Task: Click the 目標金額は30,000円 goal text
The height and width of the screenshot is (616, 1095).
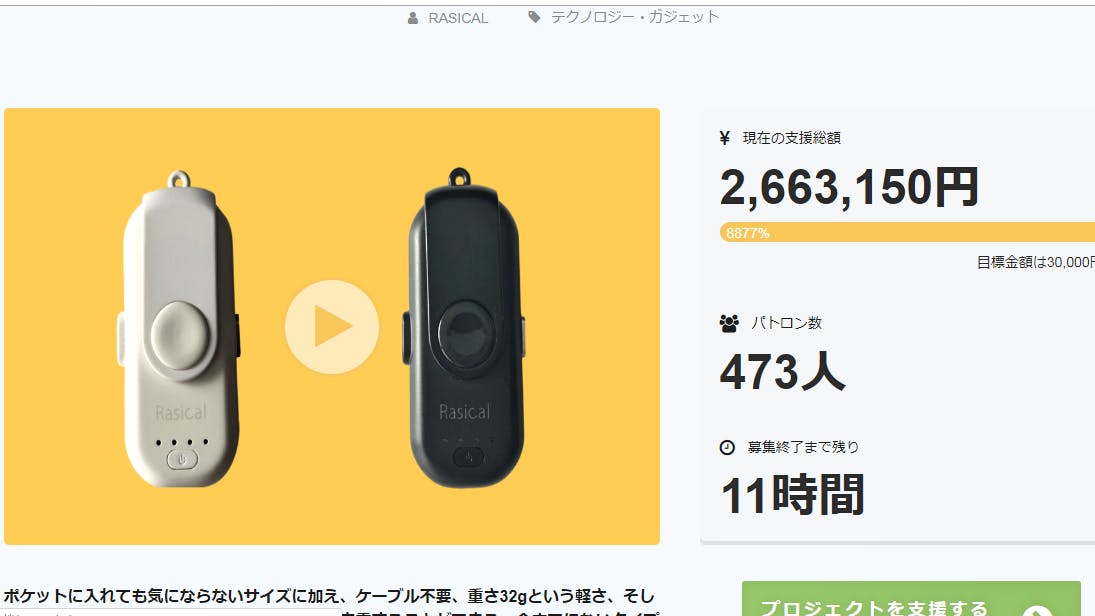Action: point(1036,262)
